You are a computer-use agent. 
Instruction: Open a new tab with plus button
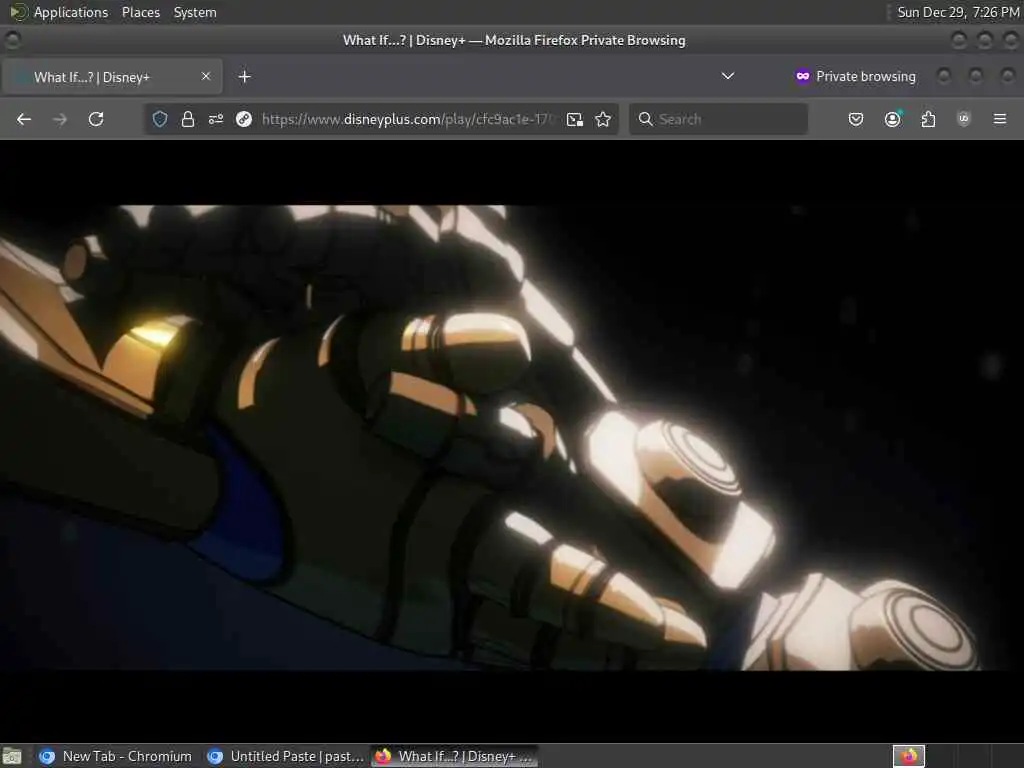tap(244, 76)
